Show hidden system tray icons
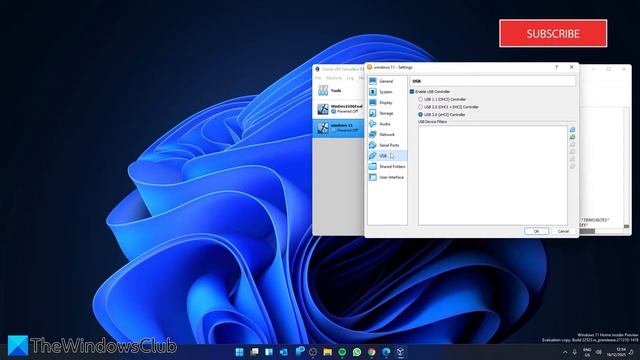 point(565,352)
